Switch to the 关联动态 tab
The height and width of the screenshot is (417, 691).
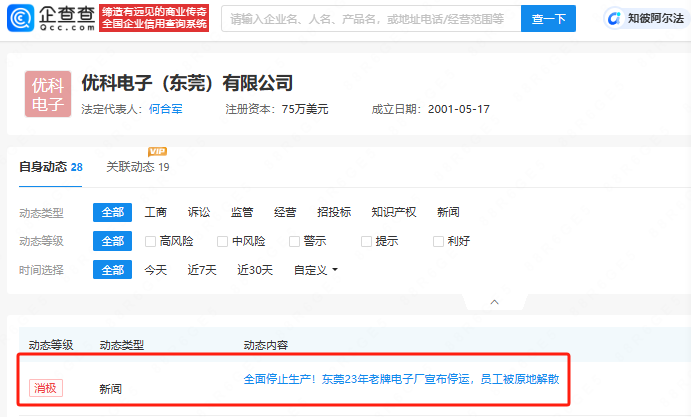pyautogui.click(x=137, y=167)
